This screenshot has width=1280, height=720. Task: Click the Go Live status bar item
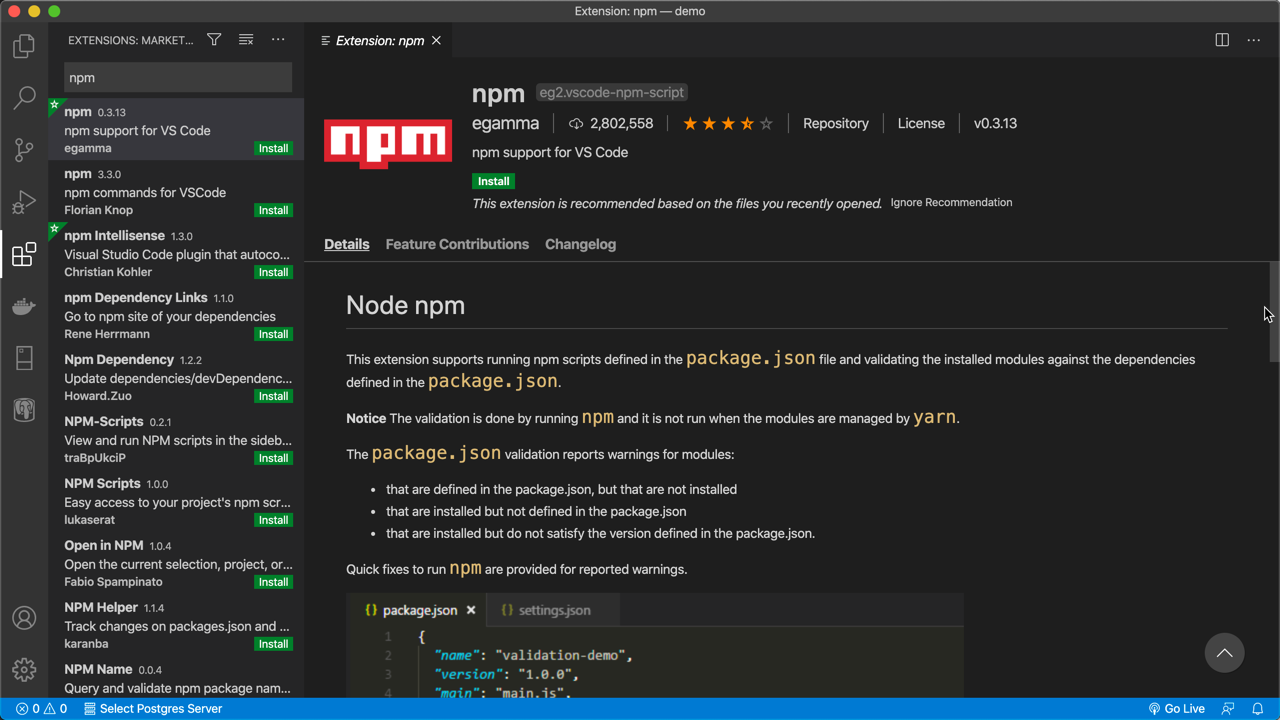1176,709
